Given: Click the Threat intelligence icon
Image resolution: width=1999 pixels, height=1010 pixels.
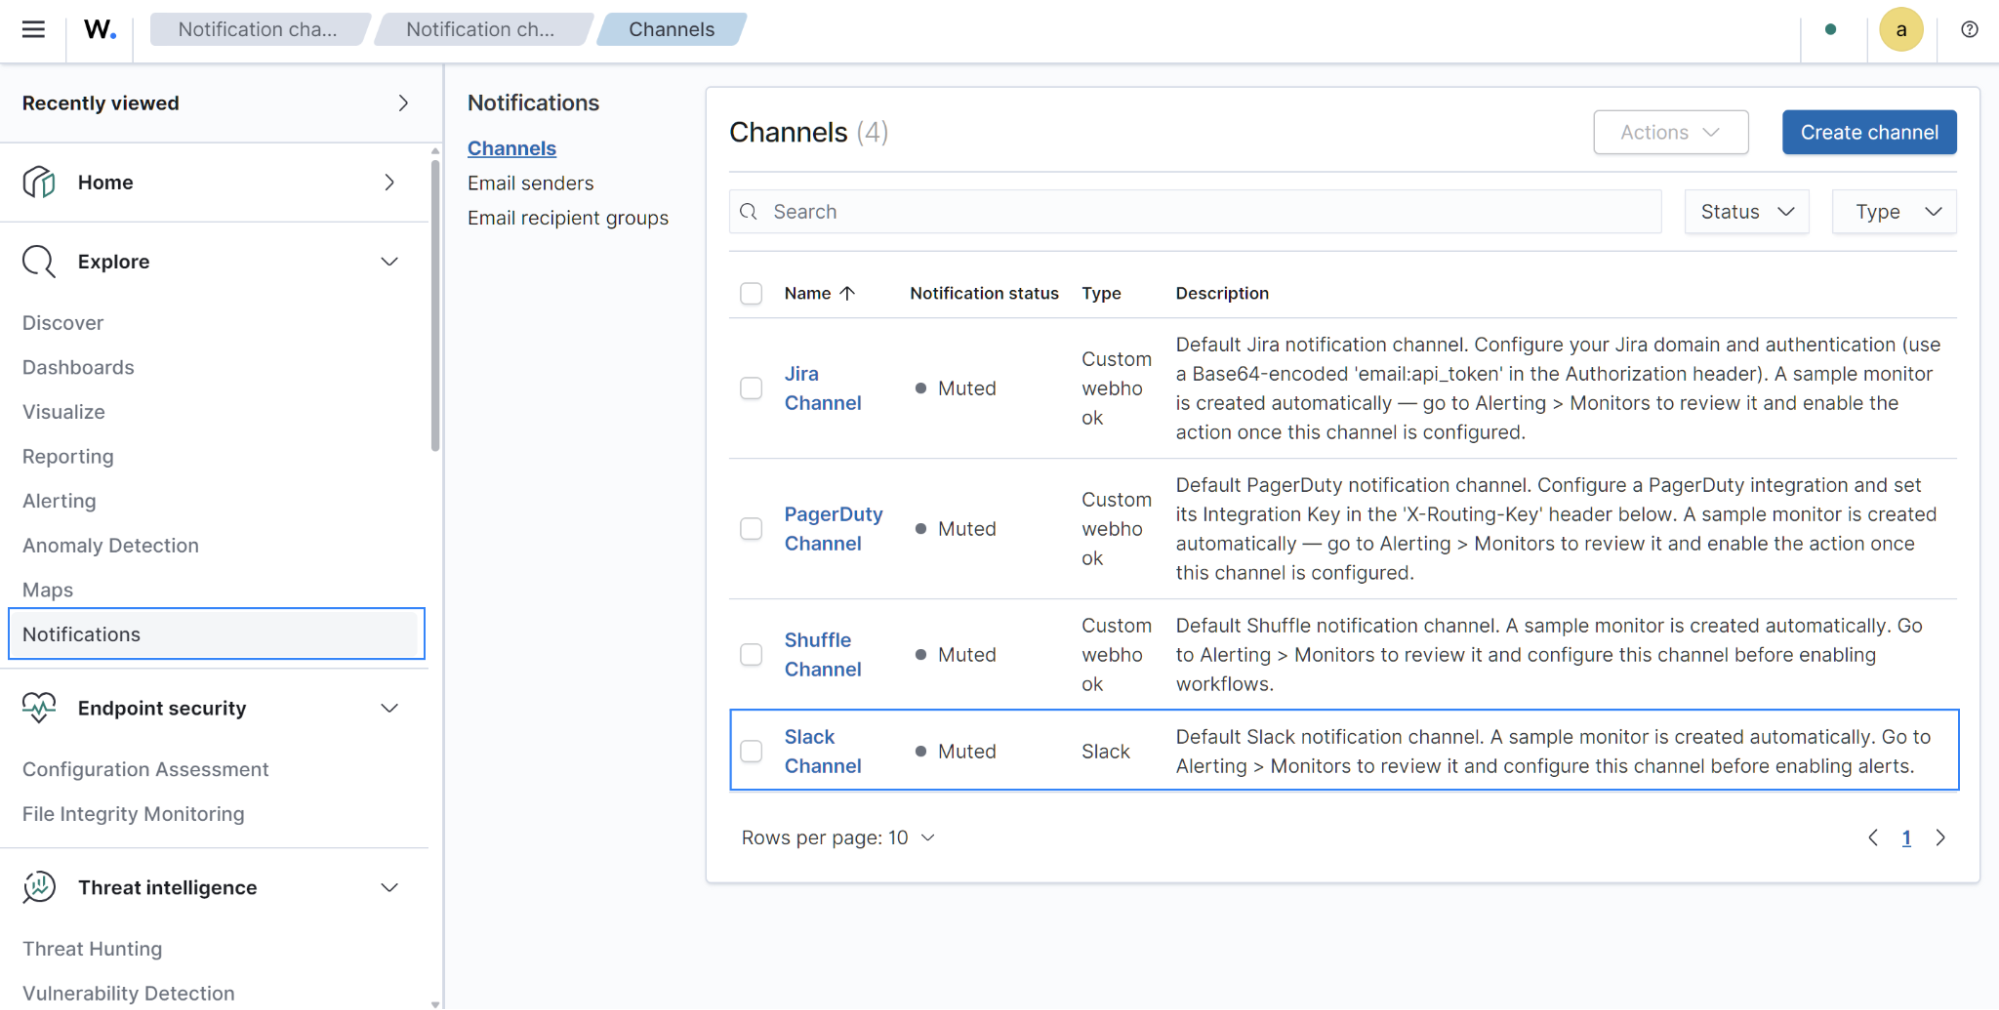Looking at the screenshot, I should pos(39,887).
